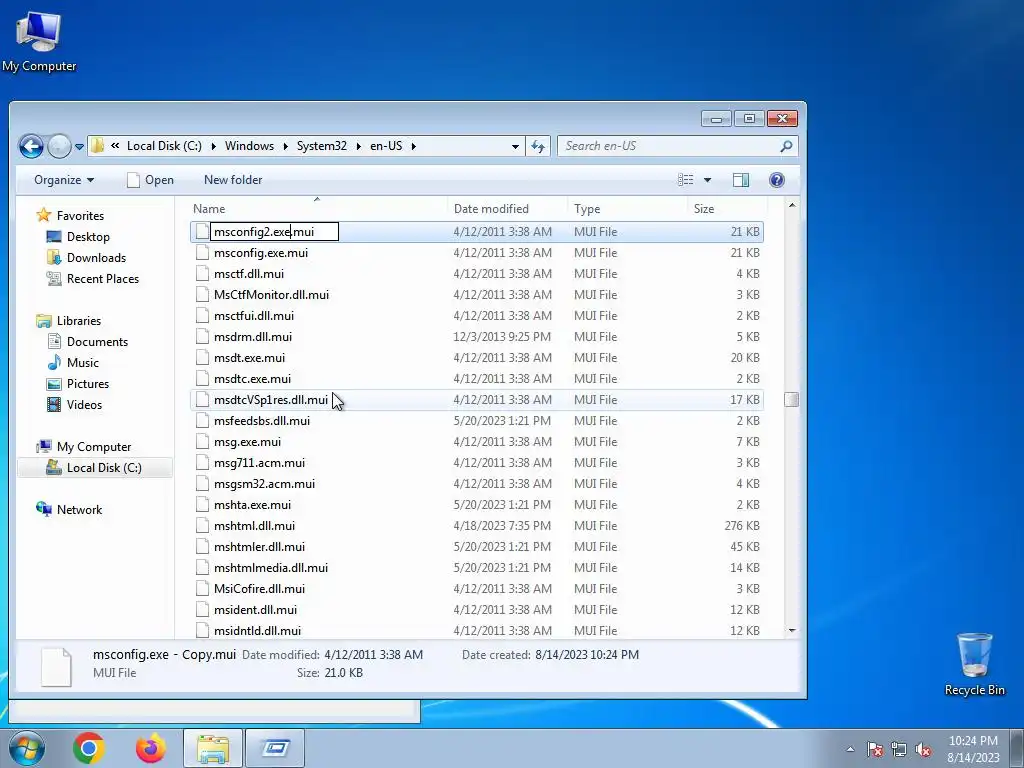Select the msctf.dll.mui file icon
Viewport: 1024px width, 768px height.
pyautogui.click(x=202, y=274)
